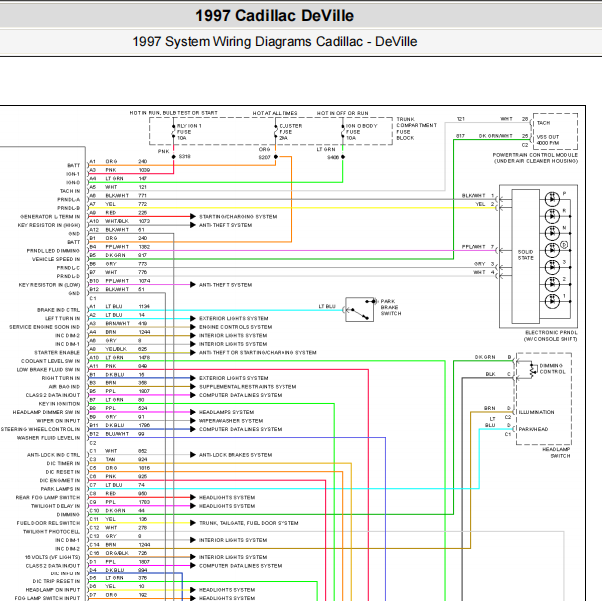This screenshot has width=602, height=601.
Task: Click the S406 splice dot
Action: 343,157
